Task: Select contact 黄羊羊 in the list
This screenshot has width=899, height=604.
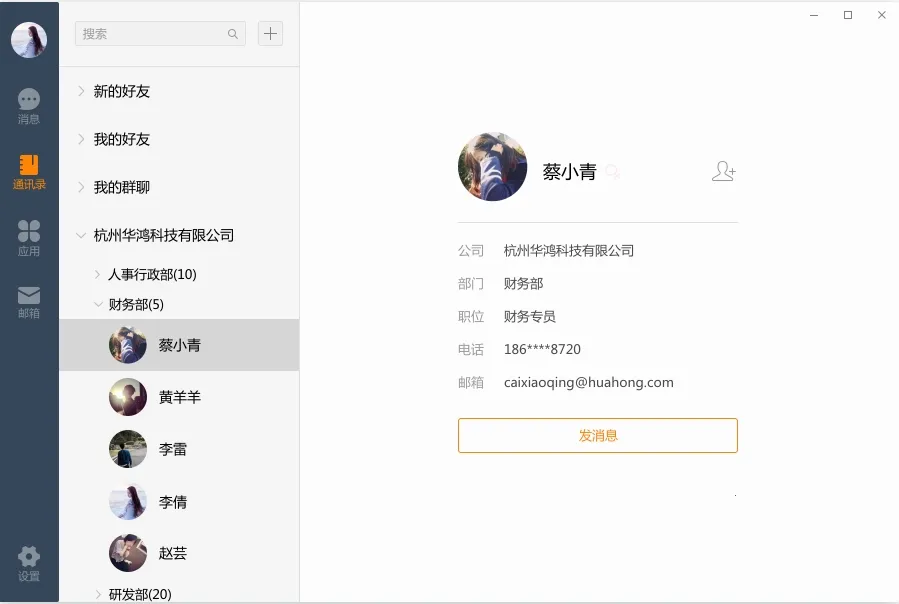Action: 179,397
